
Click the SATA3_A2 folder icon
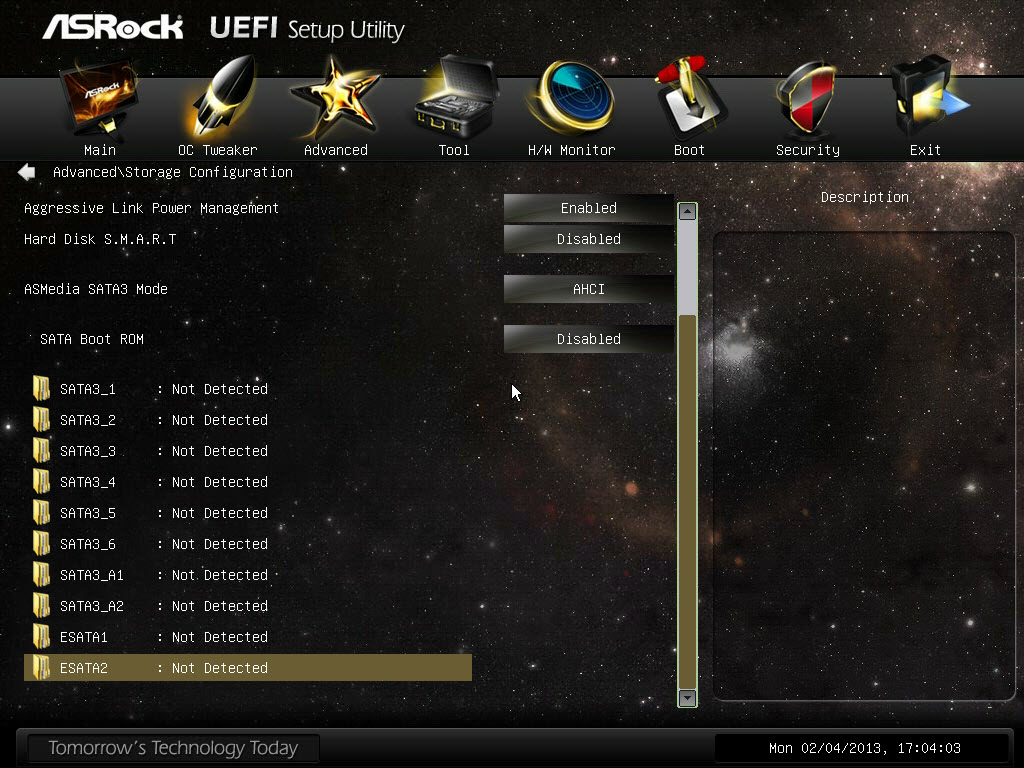coord(41,605)
